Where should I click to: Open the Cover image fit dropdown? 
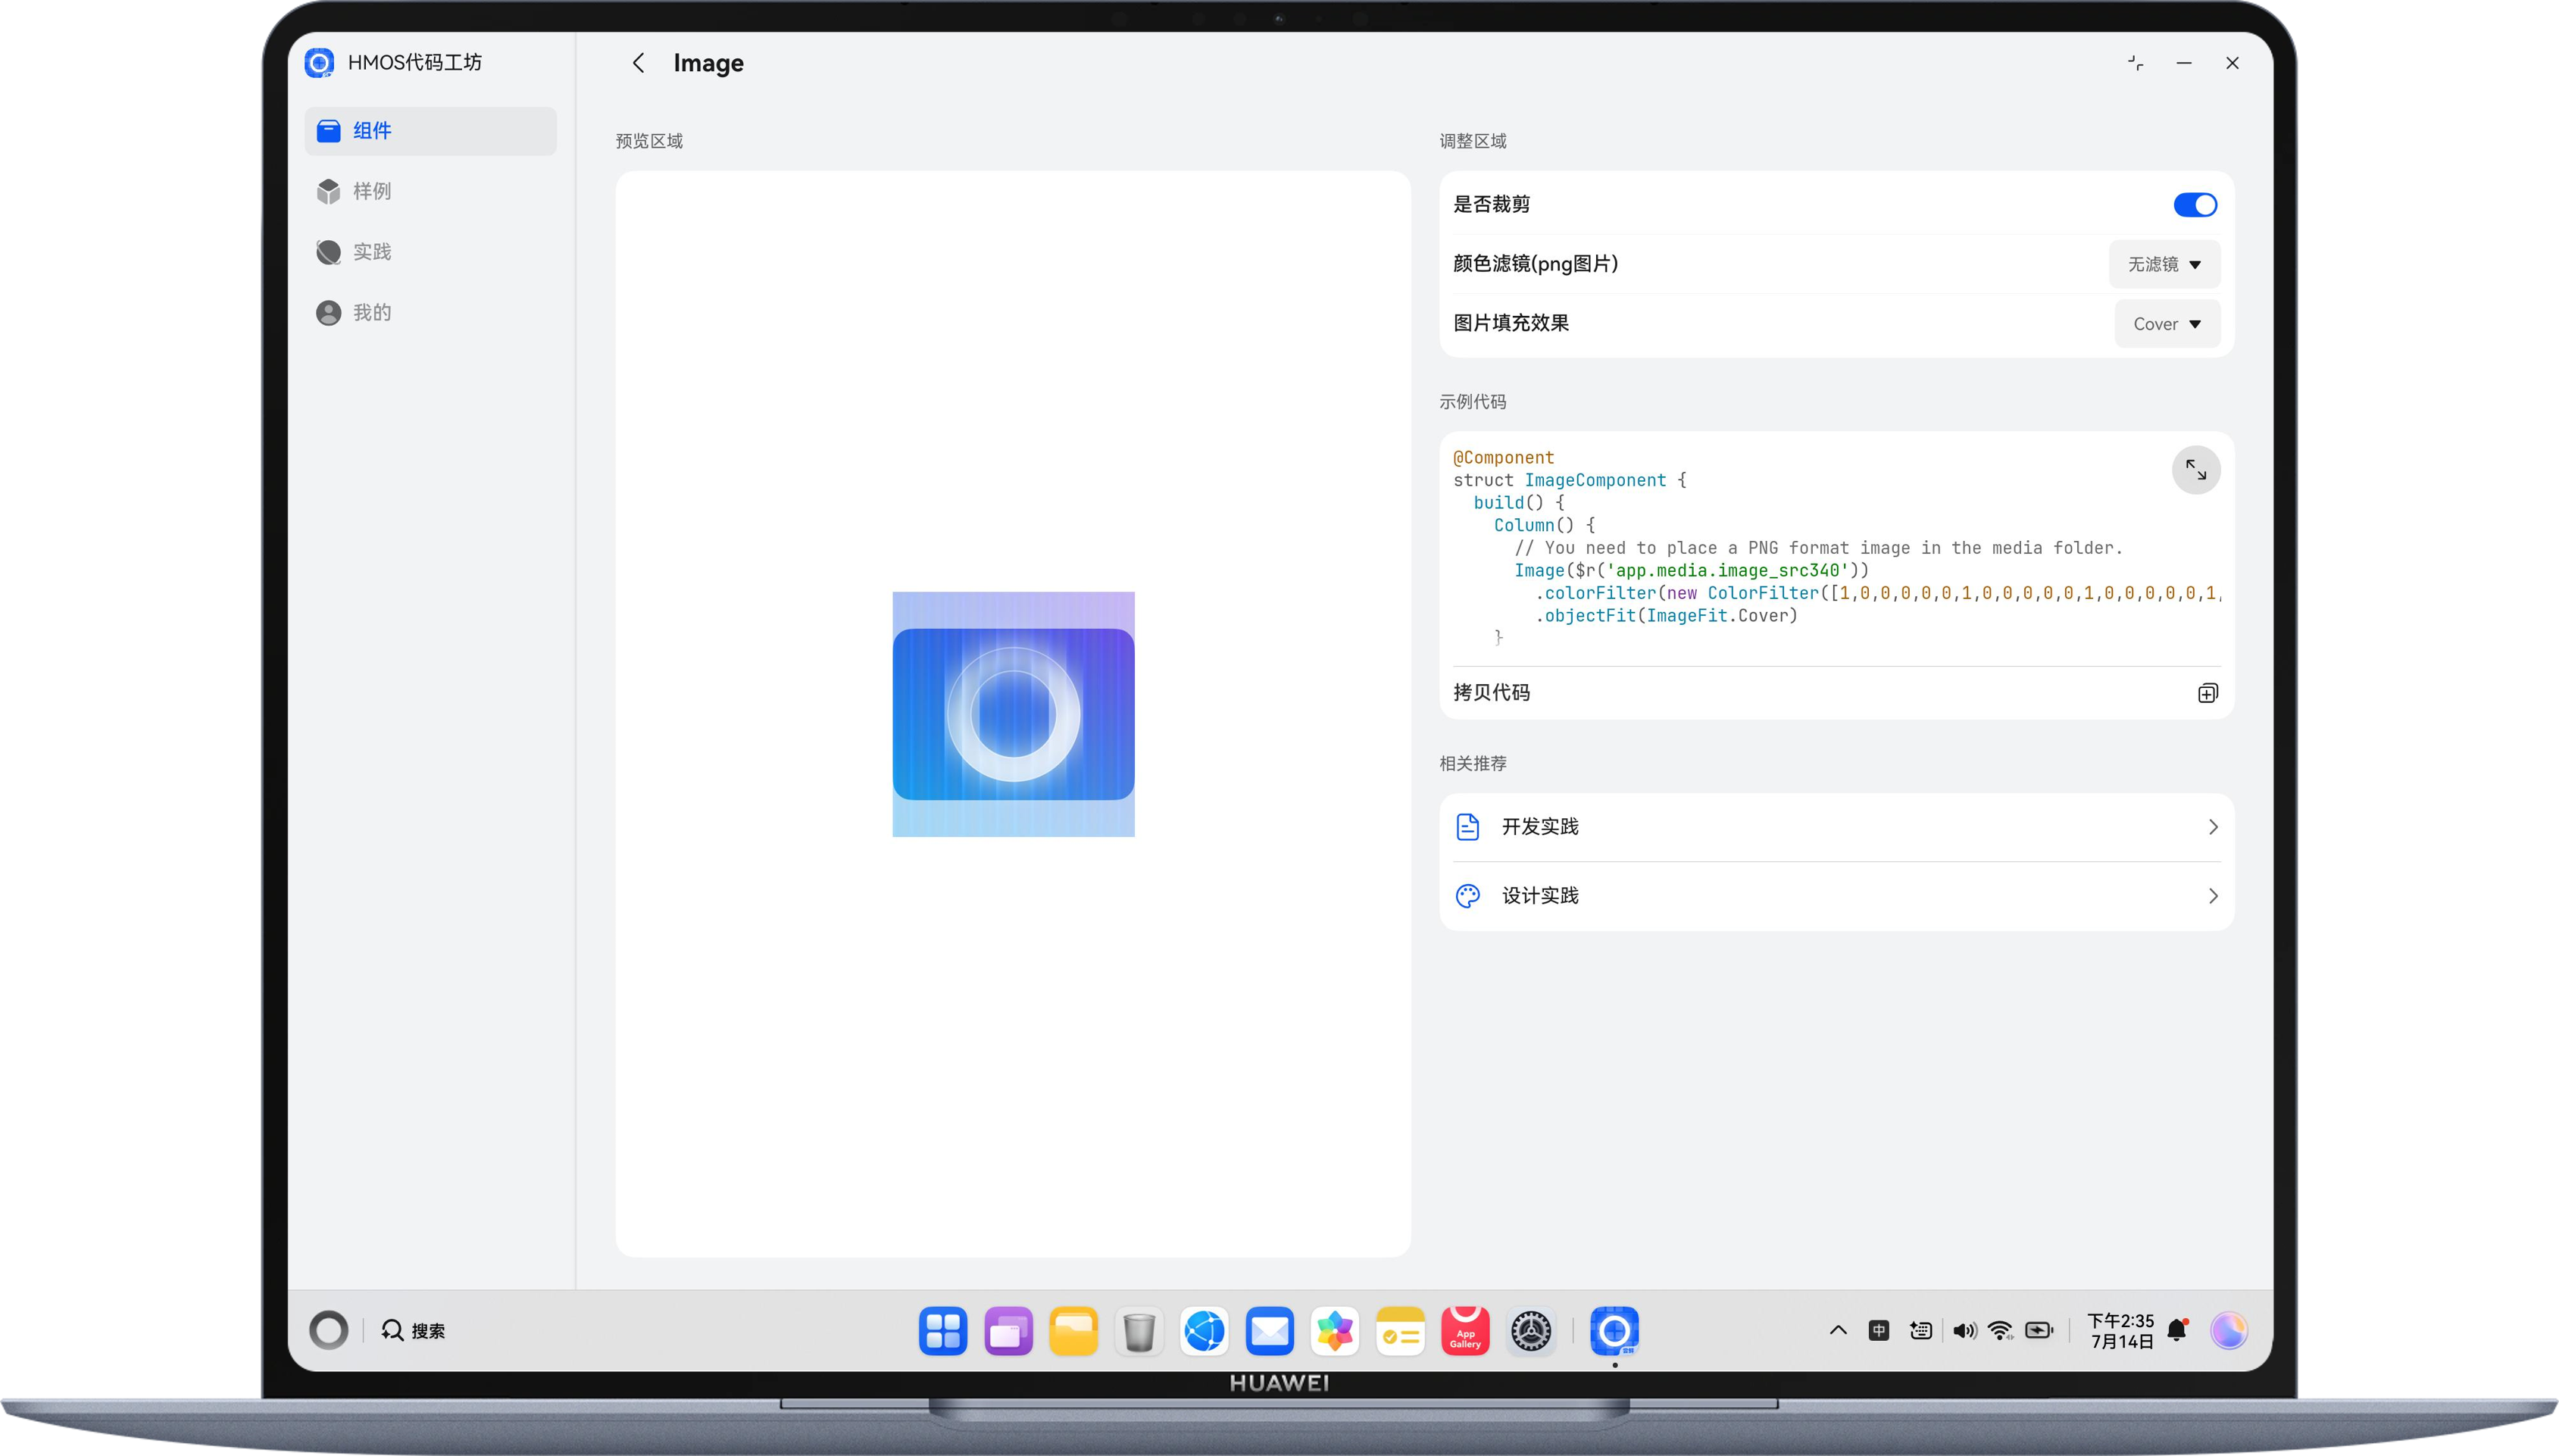click(x=2167, y=324)
